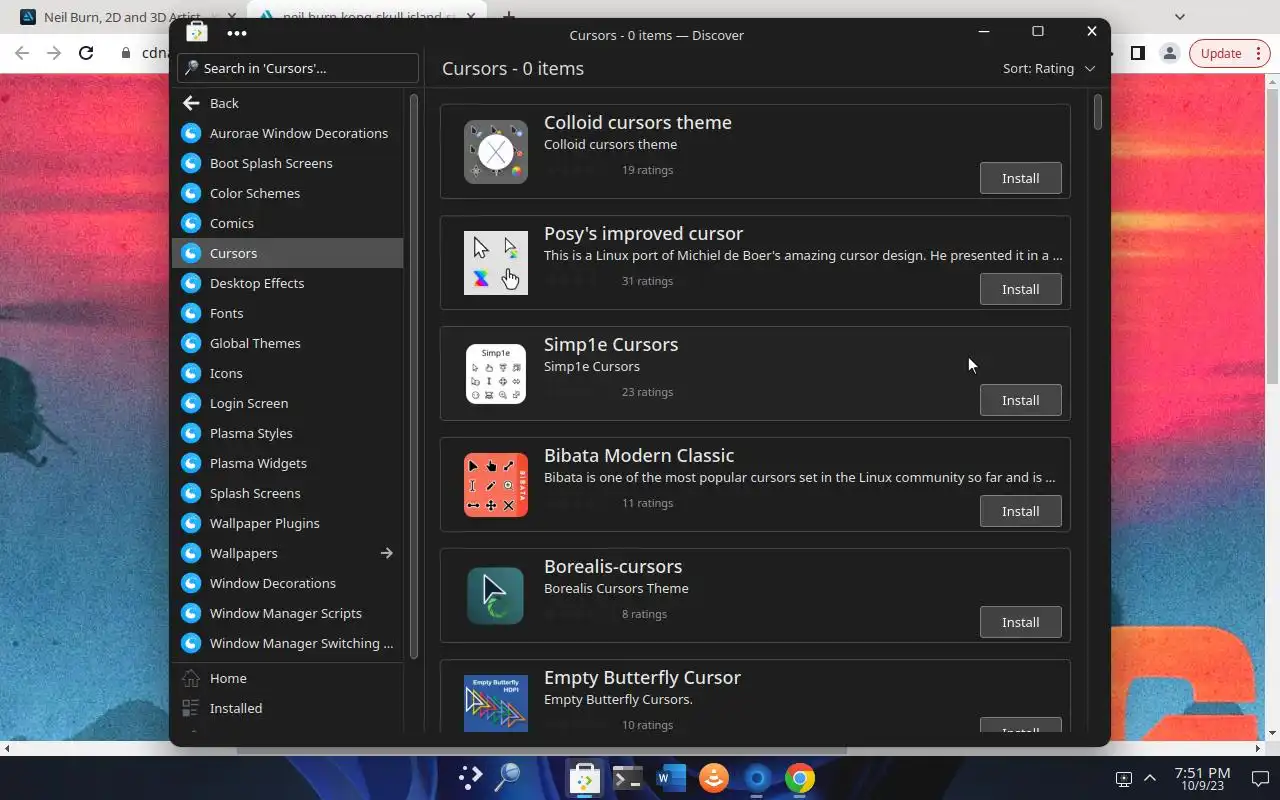The height and width of the screenshot is (800, 1280).
Task: Open the Sort: Rating dropdown
Action: click(x=1049, y=68)
